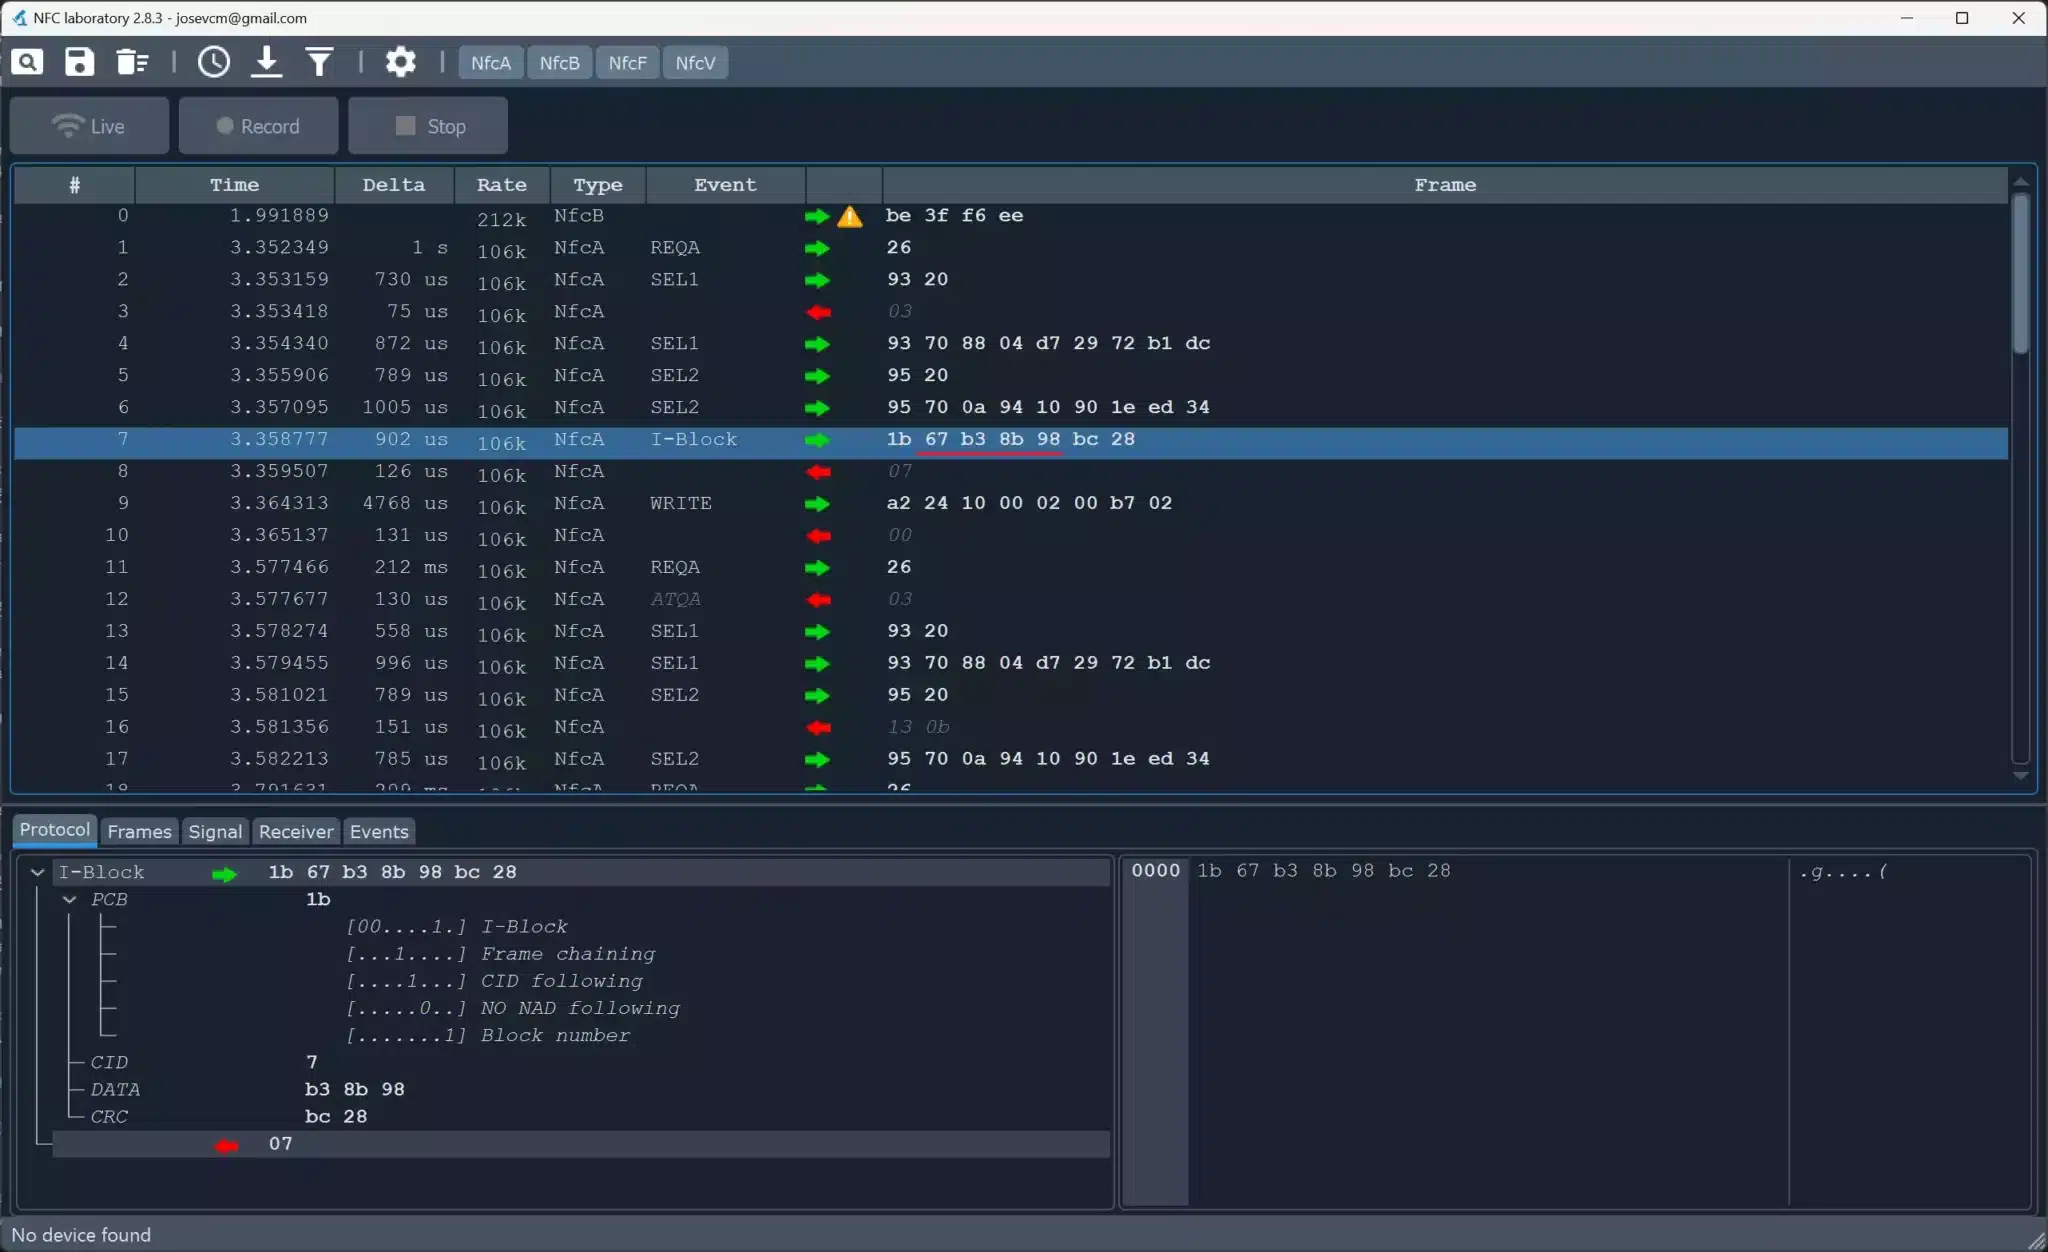Sort by the Delta column header
The image size is (2048, 1252).
coord(394,185)
